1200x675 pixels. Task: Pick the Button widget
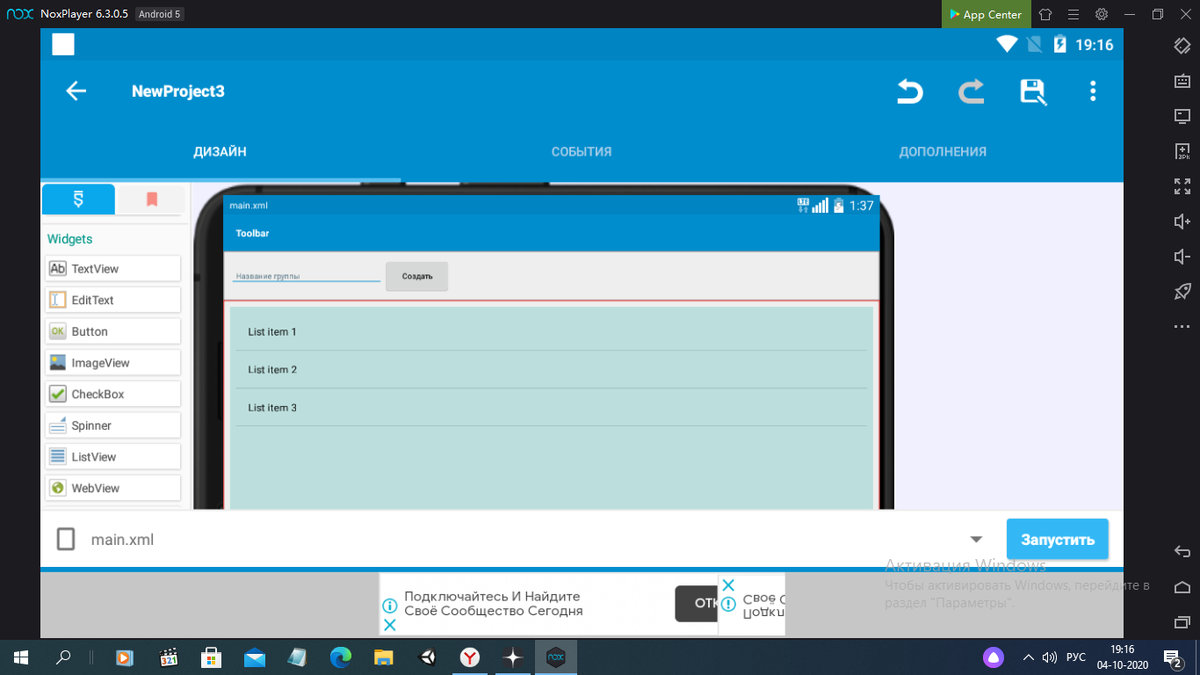pos(113,331)
